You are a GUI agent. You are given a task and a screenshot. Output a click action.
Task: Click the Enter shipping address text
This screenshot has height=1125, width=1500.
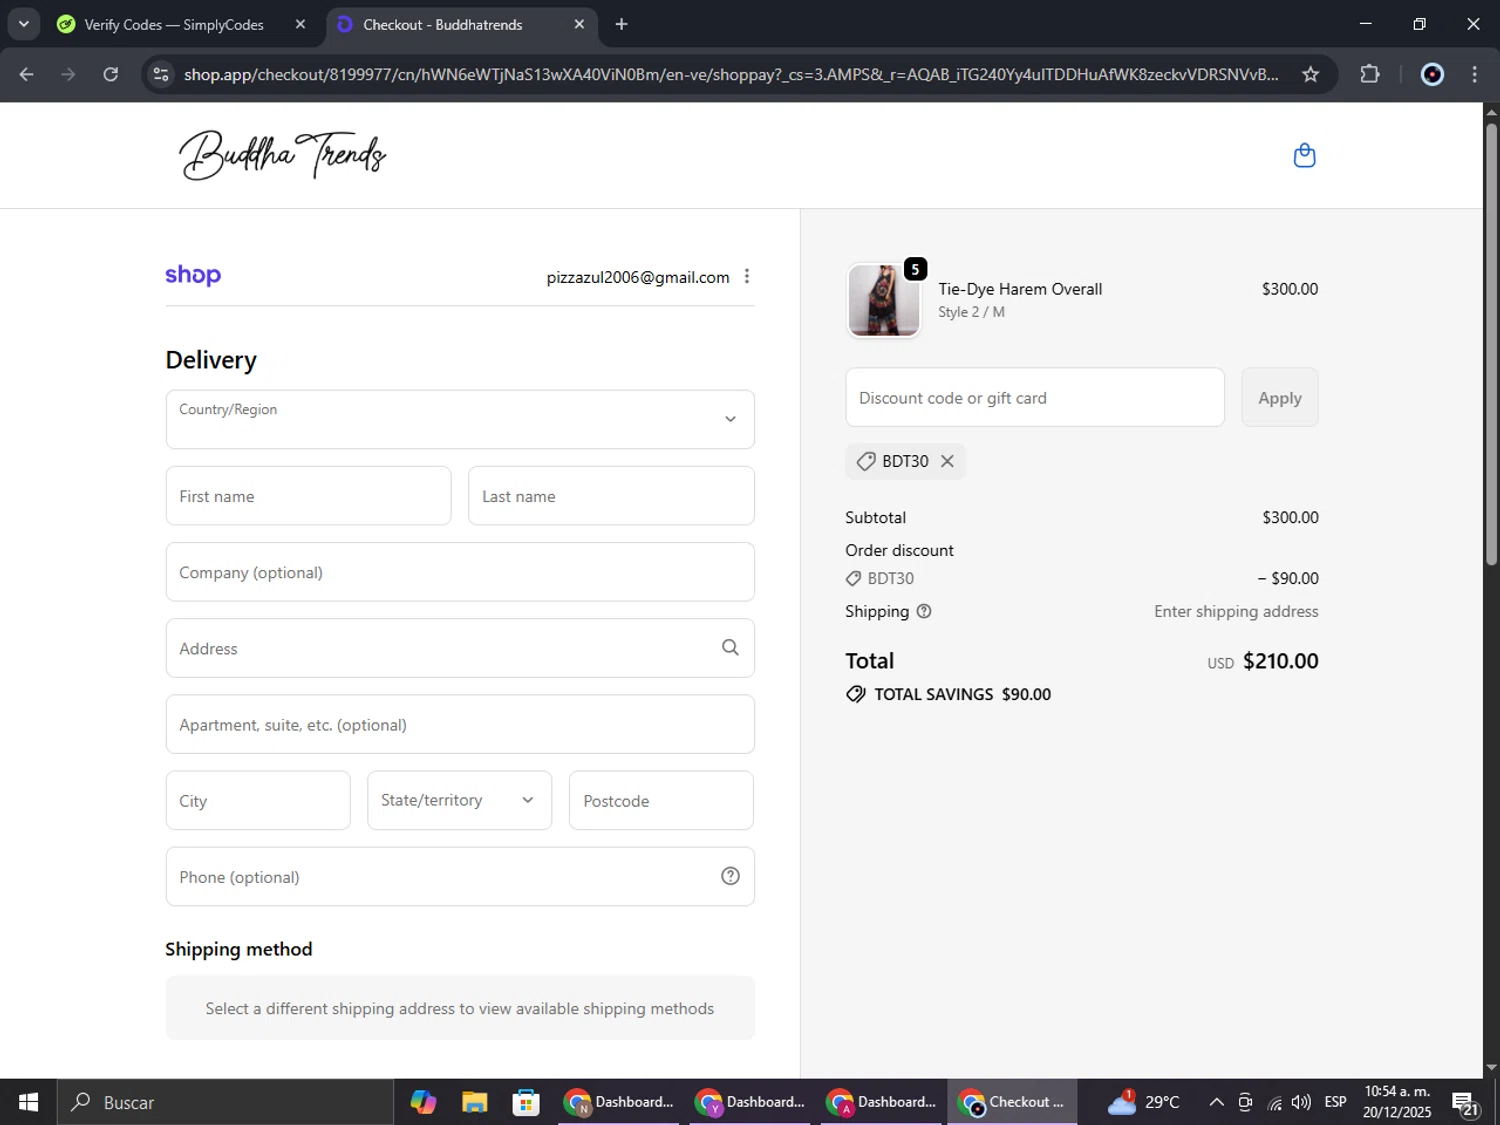[1236, 611]
